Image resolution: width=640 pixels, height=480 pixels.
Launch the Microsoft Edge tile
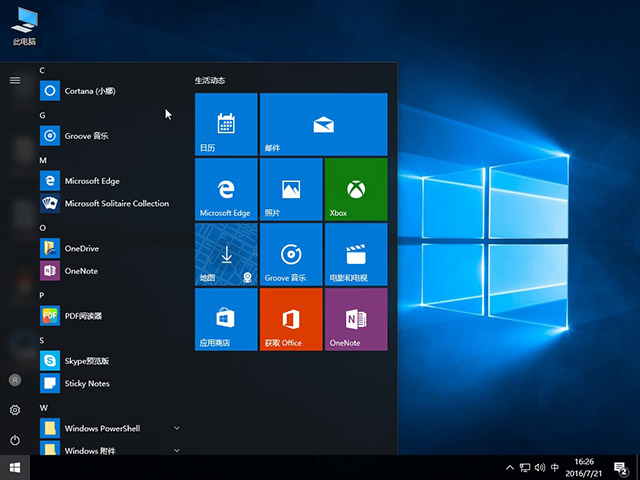click(x=226, y=189)
